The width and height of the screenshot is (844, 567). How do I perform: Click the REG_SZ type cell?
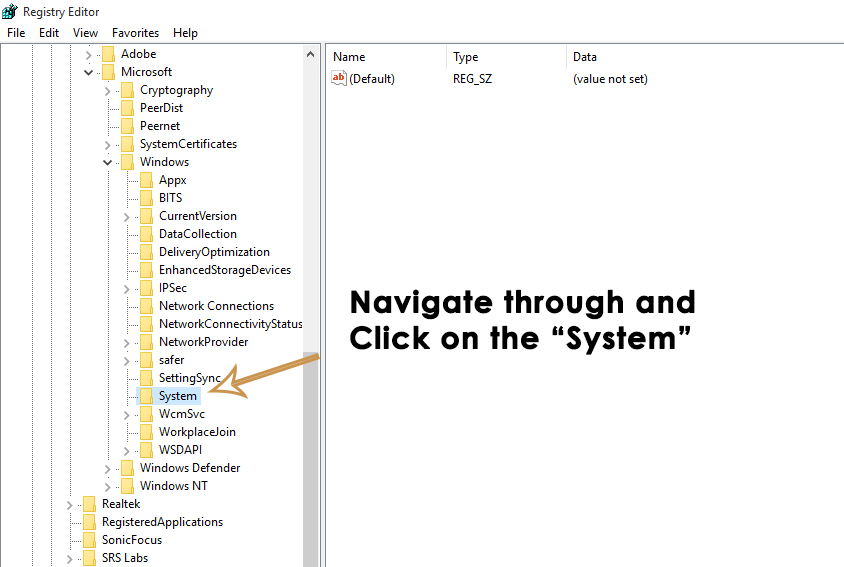(x=472, y=79)
